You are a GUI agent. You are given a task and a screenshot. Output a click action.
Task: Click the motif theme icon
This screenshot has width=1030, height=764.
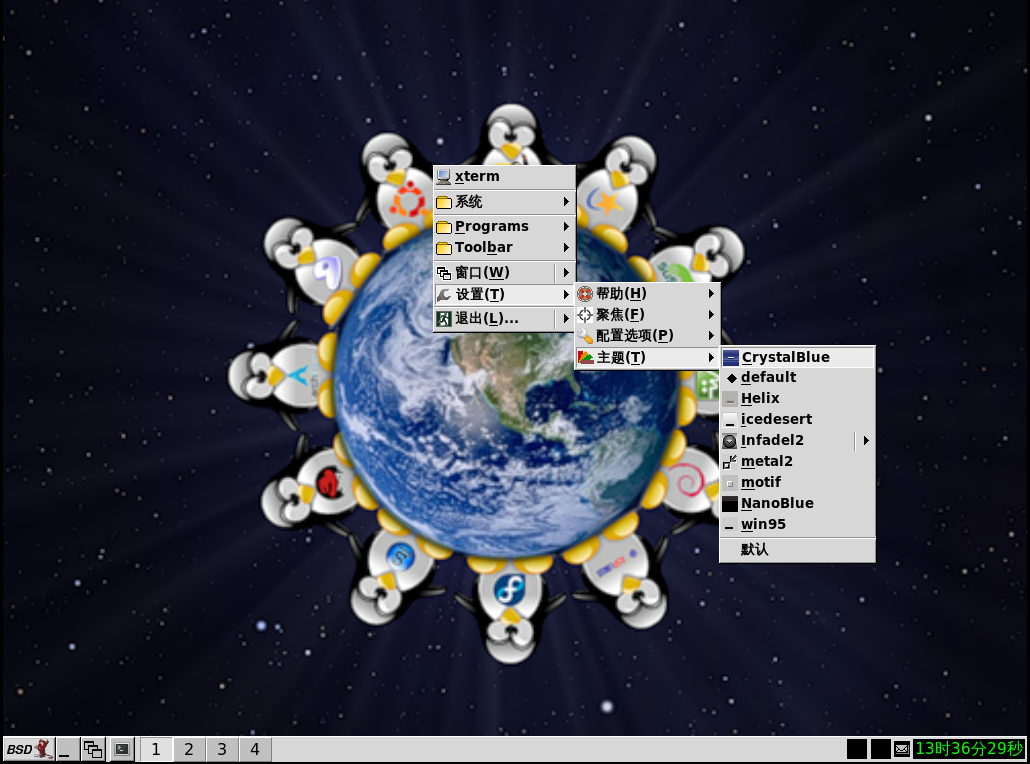tap(730, 483)
